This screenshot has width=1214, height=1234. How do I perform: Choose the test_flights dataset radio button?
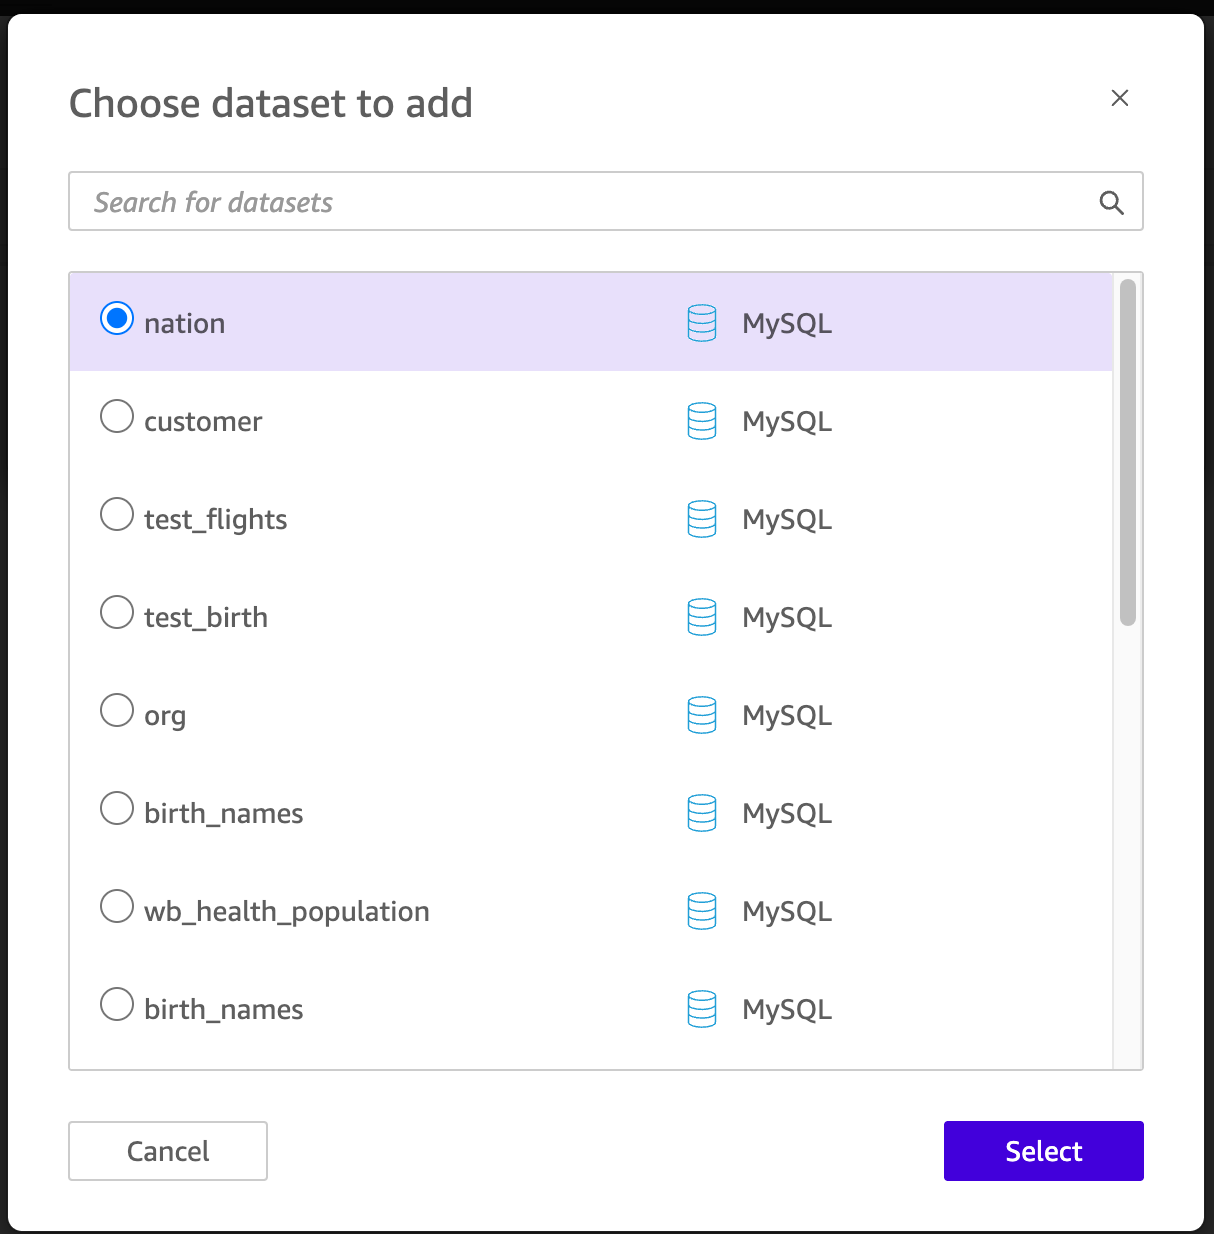coord(117,514)
